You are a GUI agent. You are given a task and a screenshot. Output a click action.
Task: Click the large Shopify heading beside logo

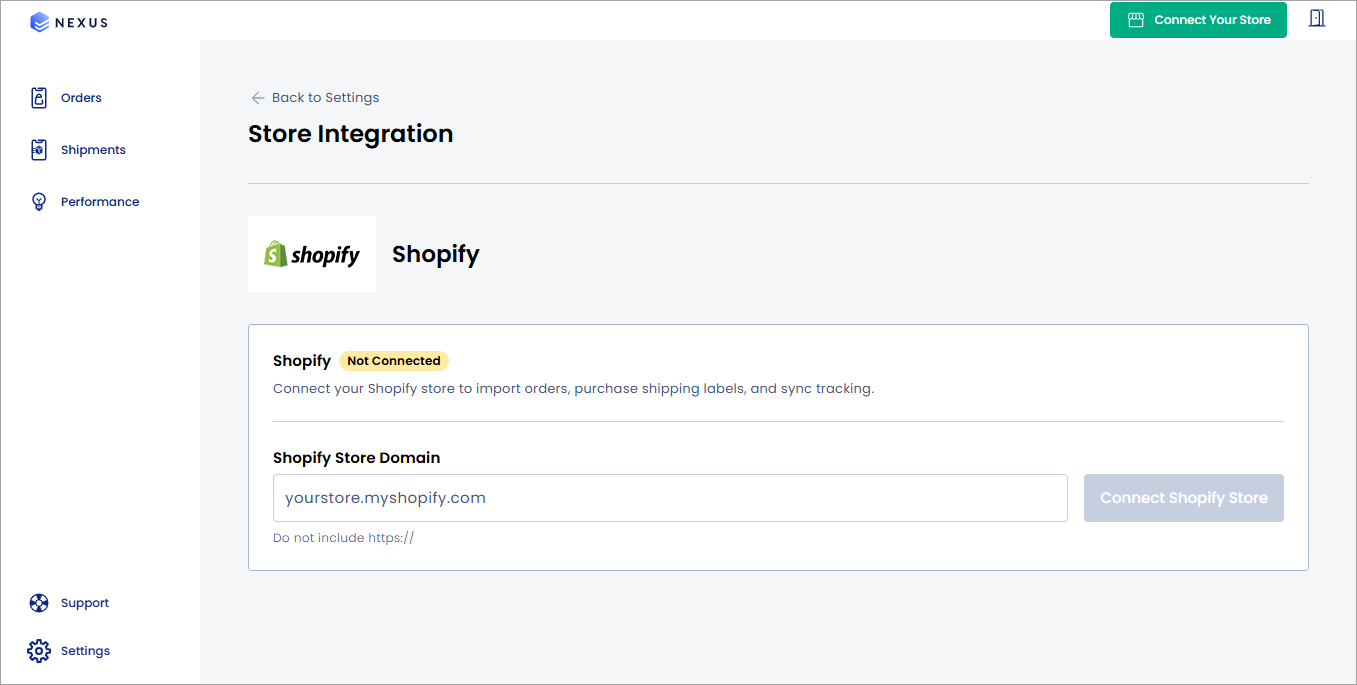436,254
